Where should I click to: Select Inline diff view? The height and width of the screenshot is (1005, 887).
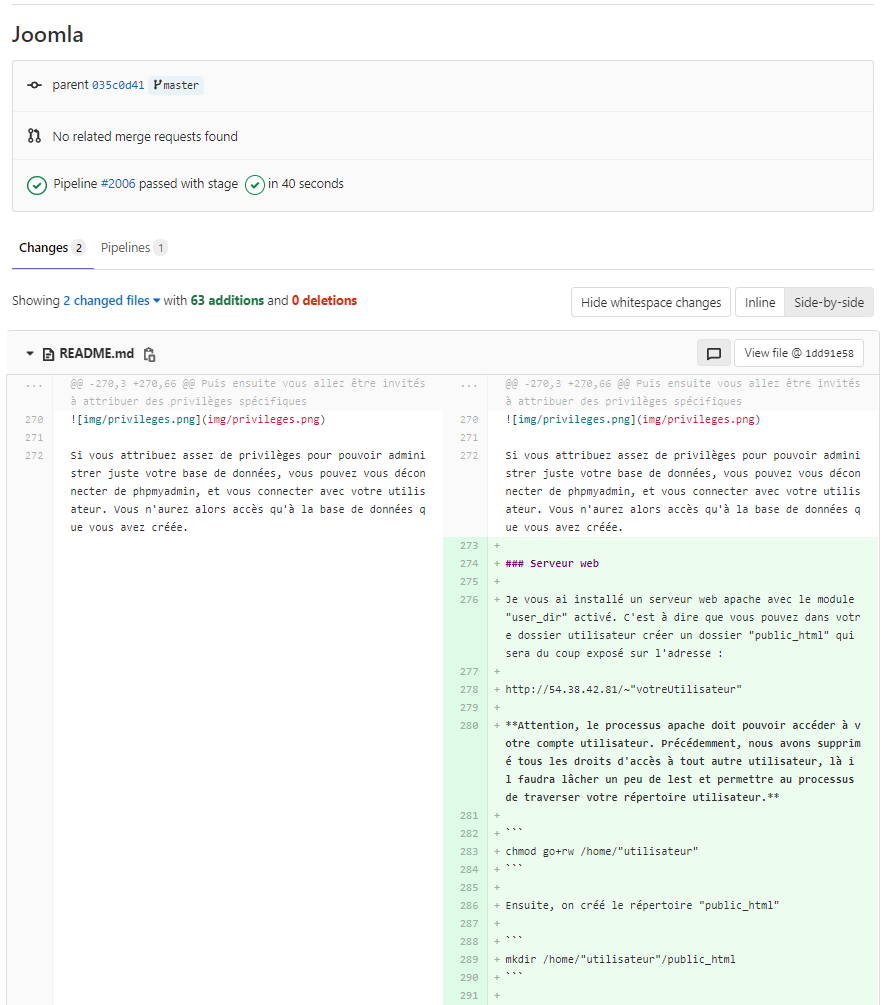pyautogui.click(x=759, y=303)
